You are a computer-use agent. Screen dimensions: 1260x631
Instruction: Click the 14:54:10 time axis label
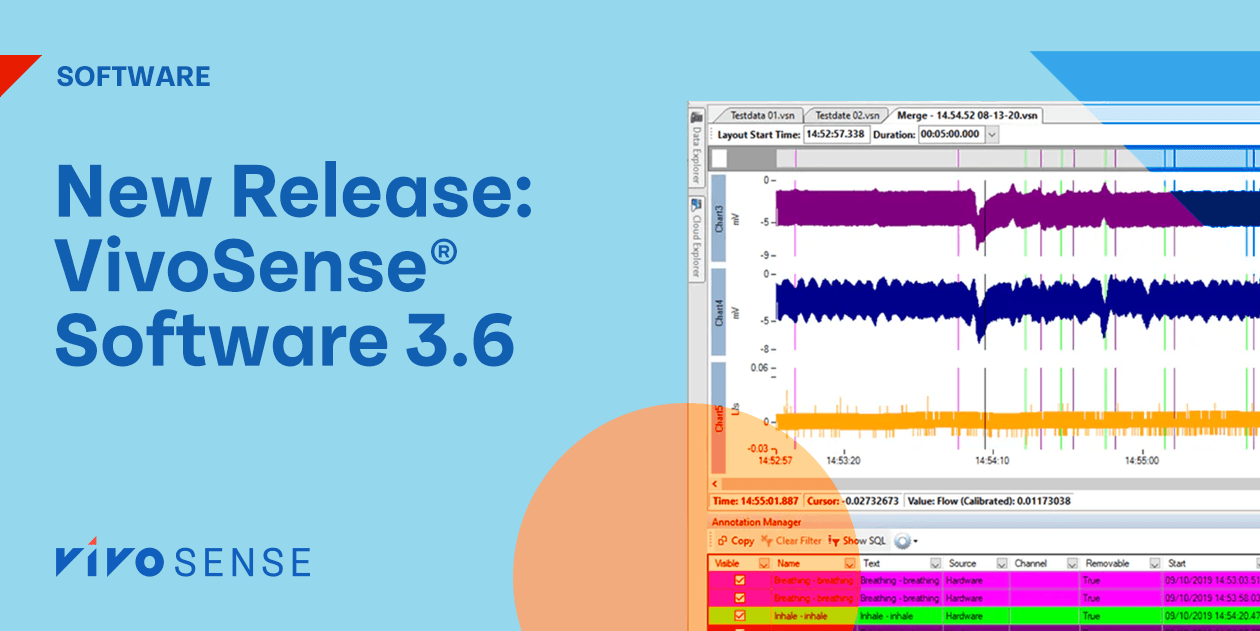tap(992, 461)
